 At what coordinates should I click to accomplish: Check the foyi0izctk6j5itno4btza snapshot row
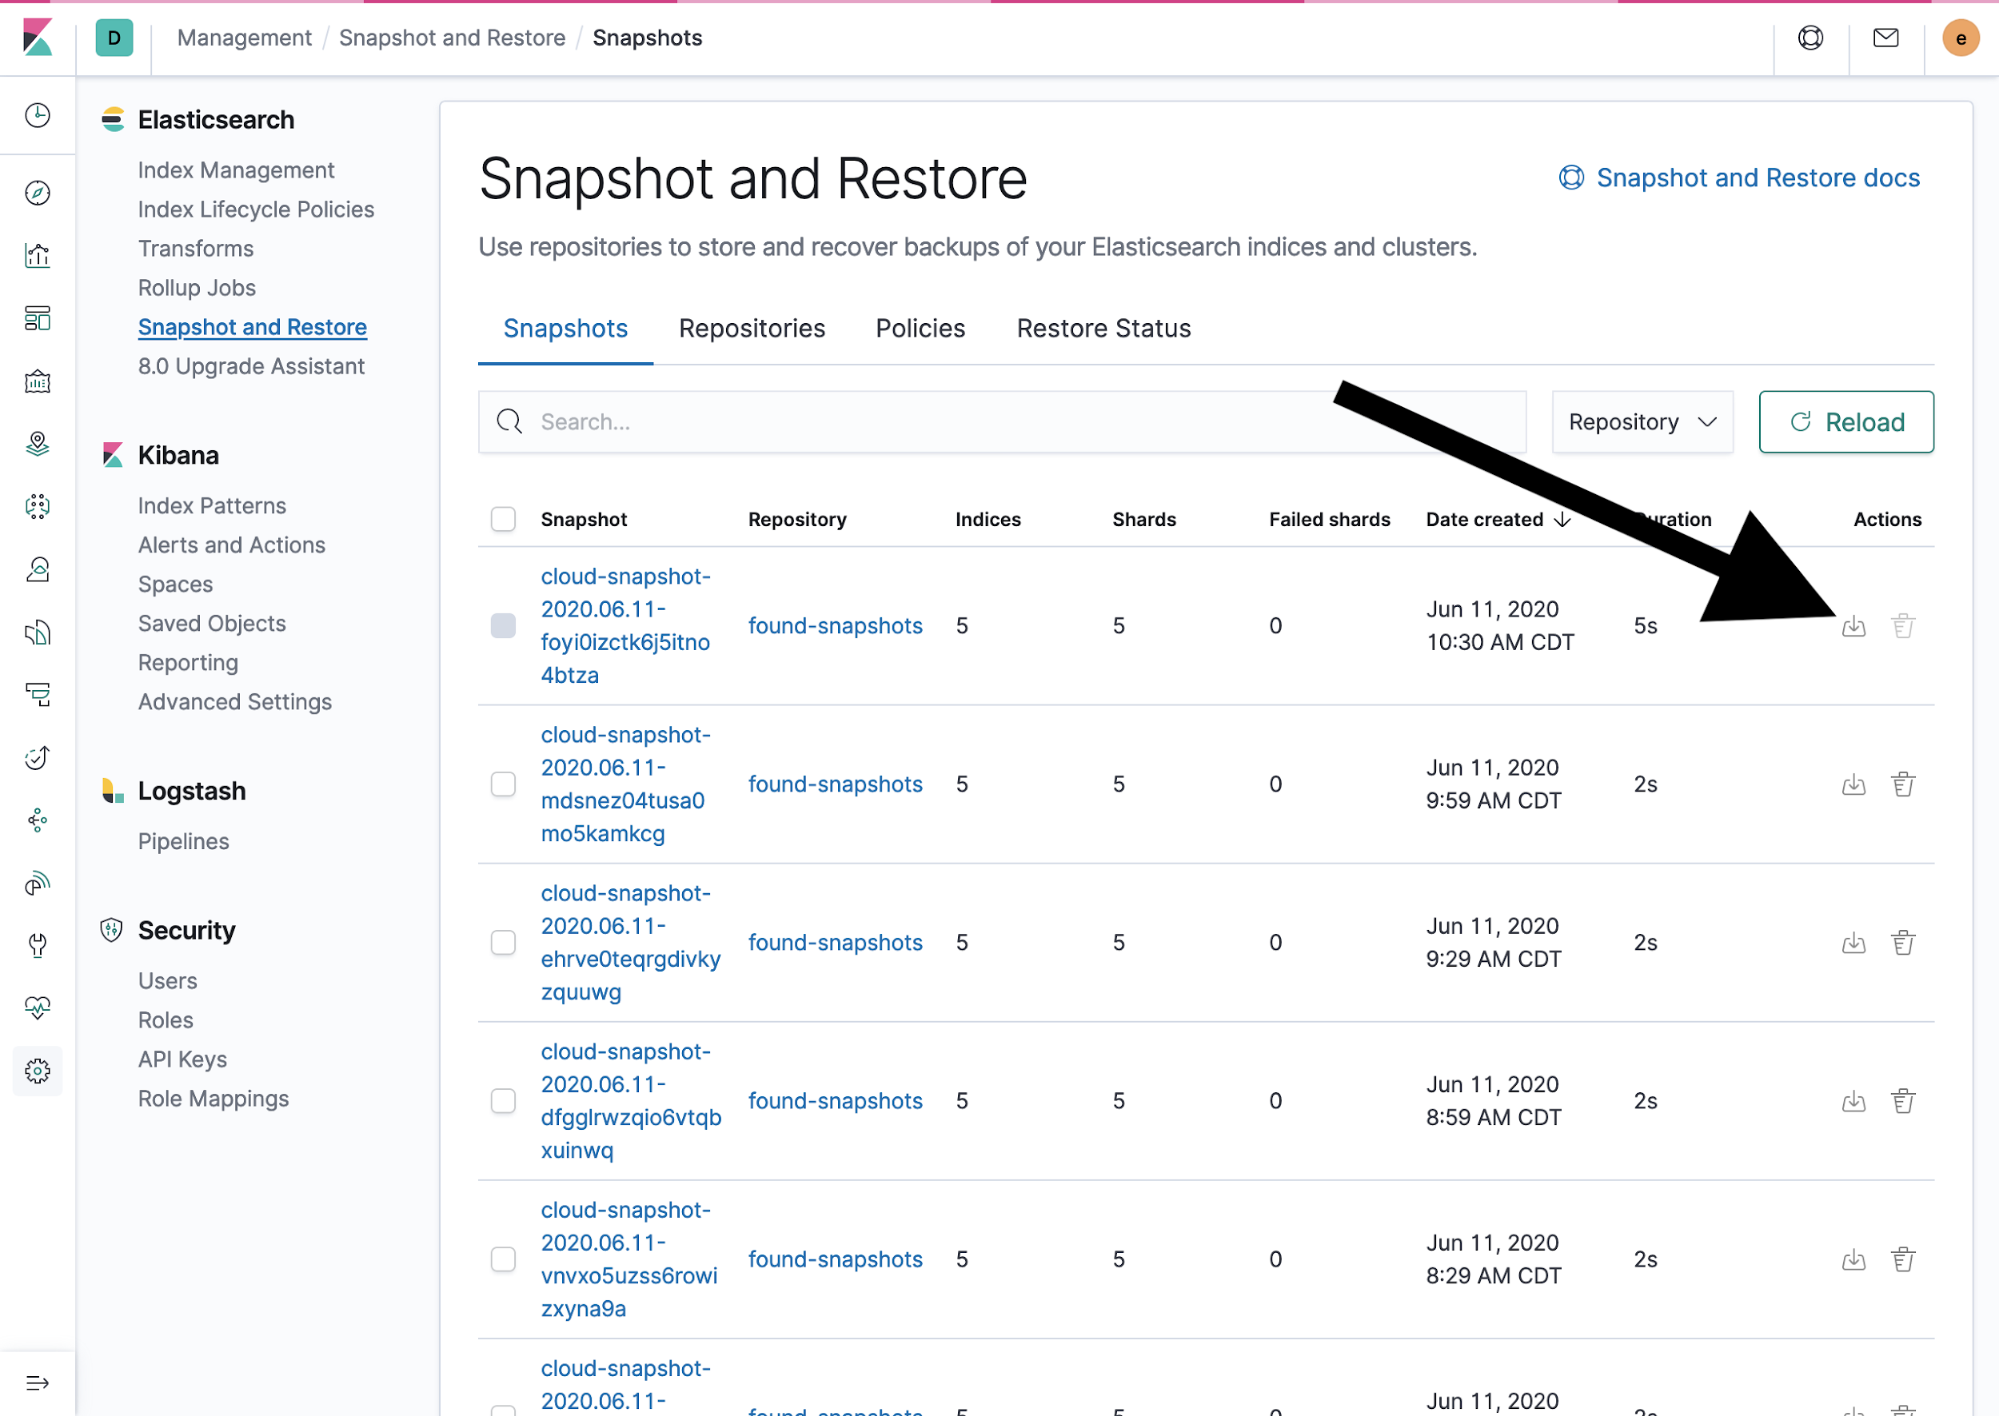(x=503, y=625)
